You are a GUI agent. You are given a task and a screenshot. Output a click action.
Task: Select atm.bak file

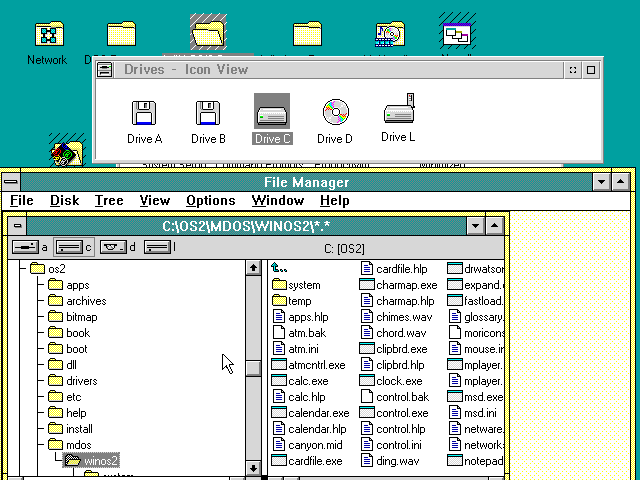pos(299,333)
